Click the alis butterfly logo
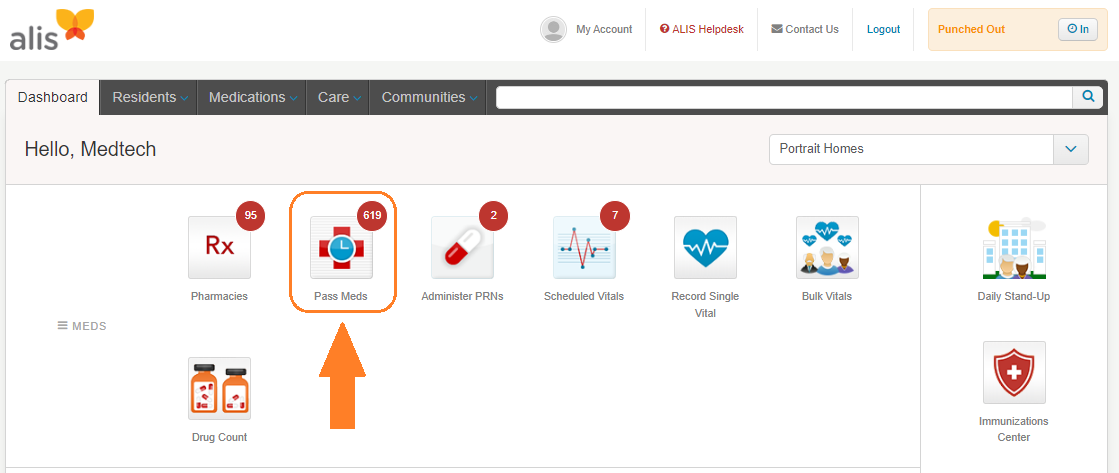1119x473 pixels. 51,30
